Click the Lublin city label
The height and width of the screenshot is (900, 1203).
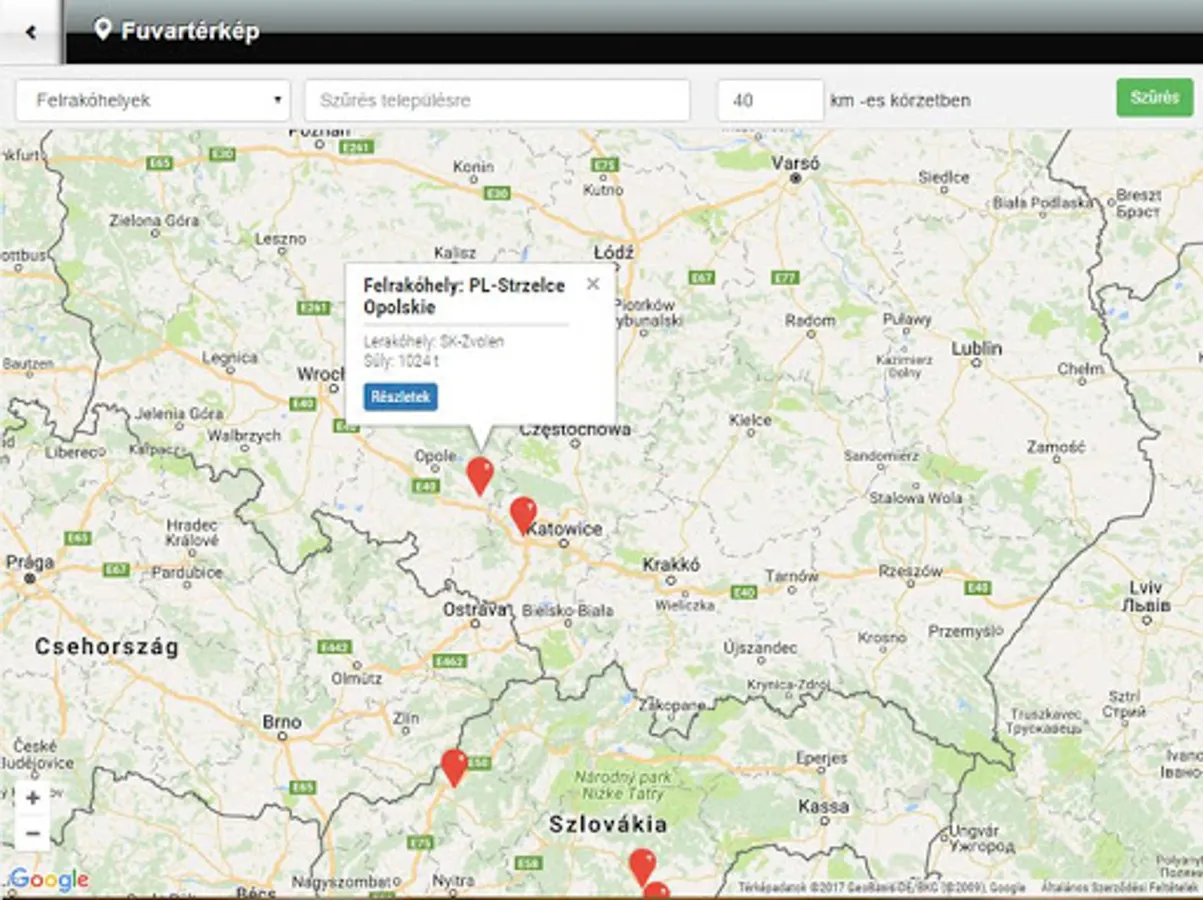(977, 349)
